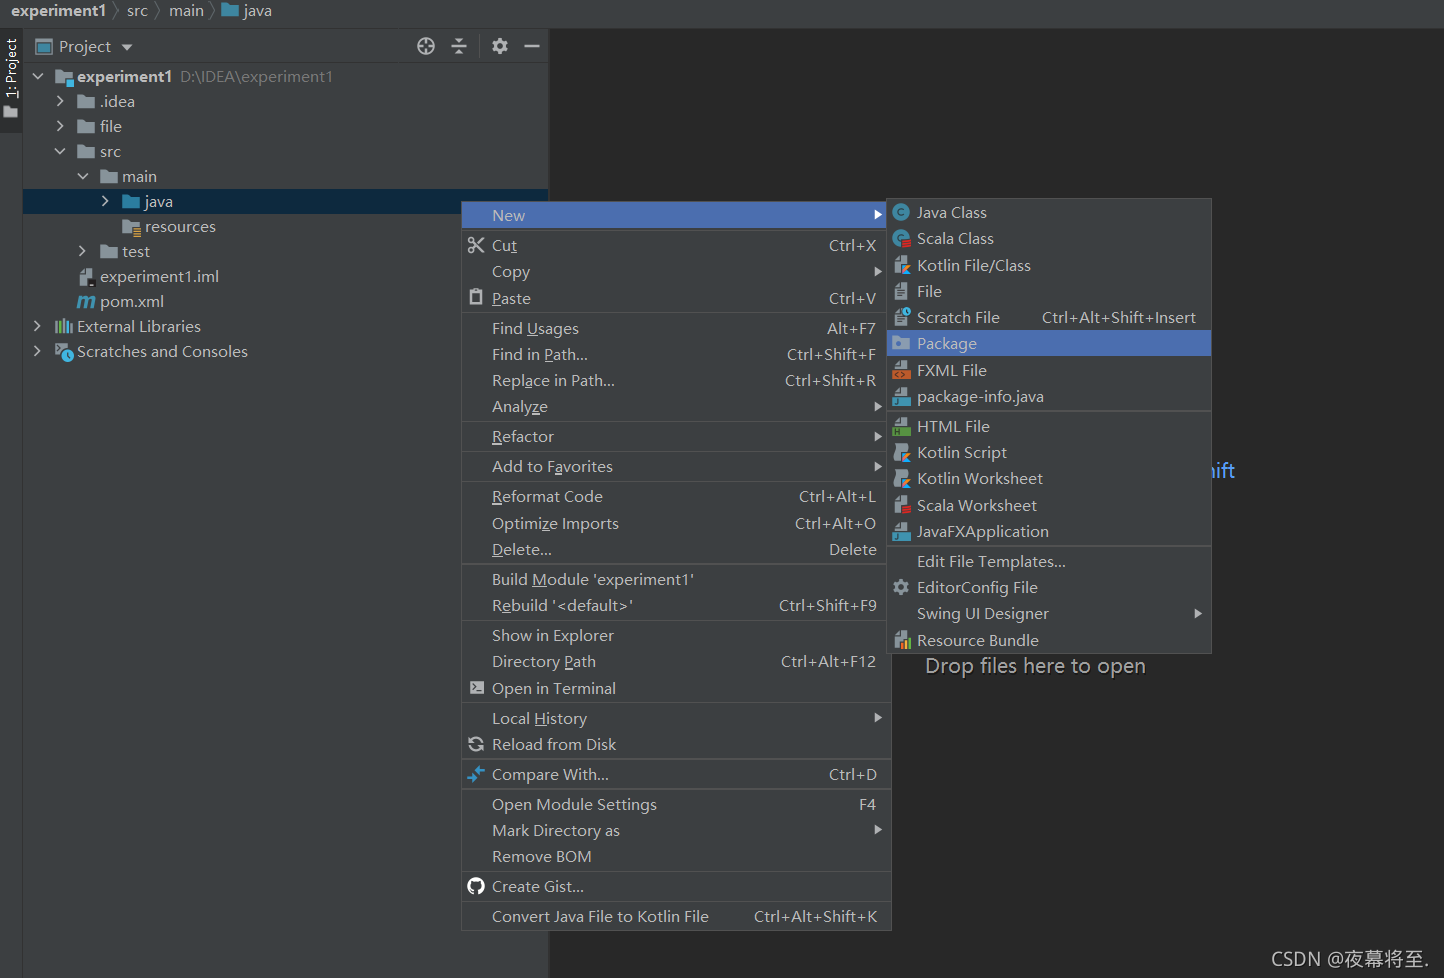
Task: Click the Compare With arrows icon
Action: point(476,774)
